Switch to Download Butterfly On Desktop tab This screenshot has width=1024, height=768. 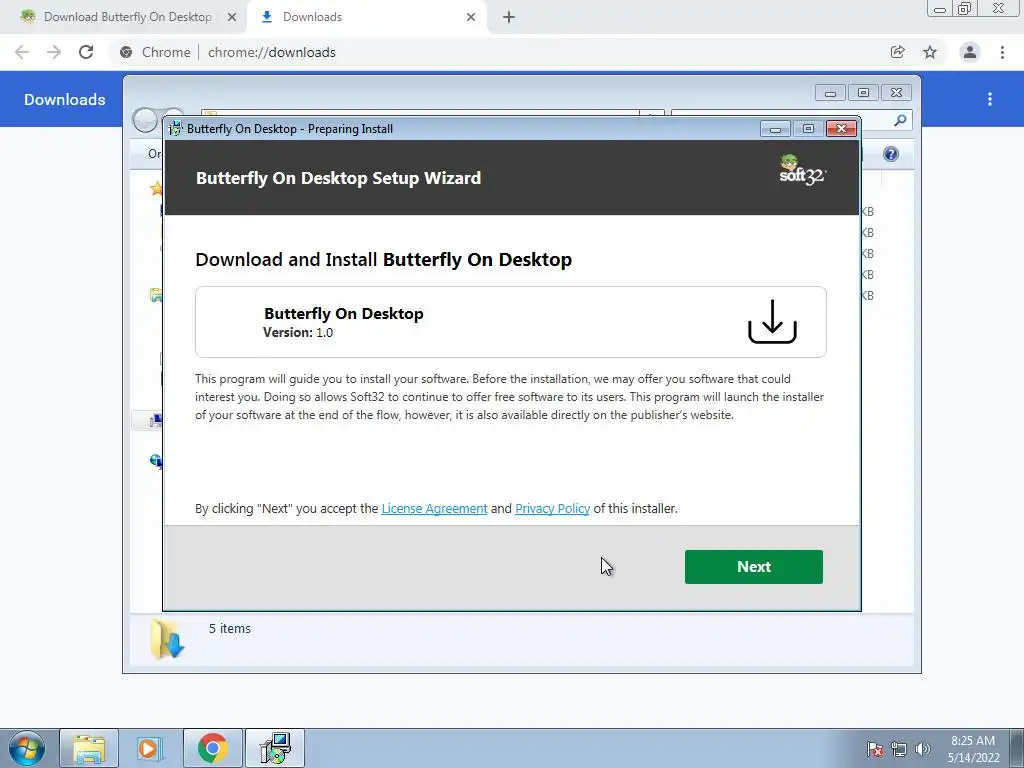pos(128,17)
